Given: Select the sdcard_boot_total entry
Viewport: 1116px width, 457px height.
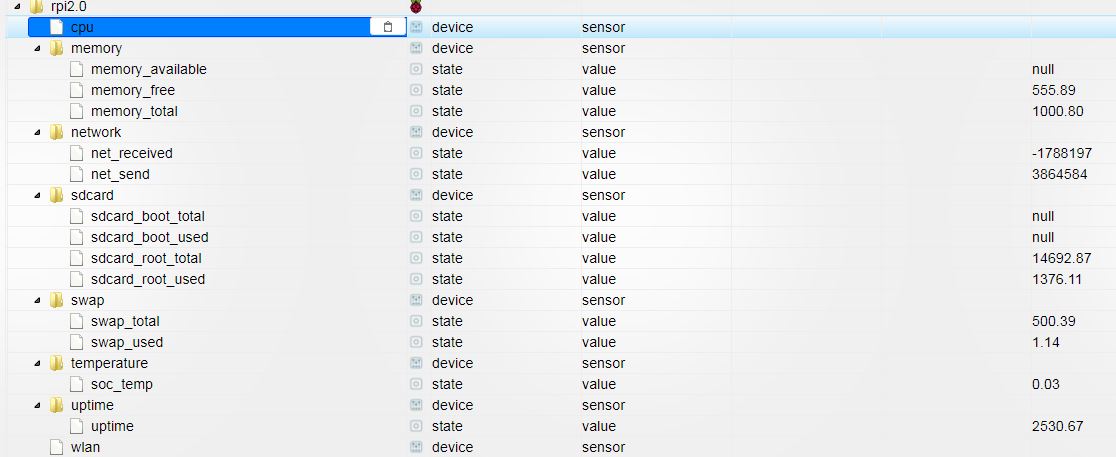Looking at the screenshot, I should [x=148, y=216].
